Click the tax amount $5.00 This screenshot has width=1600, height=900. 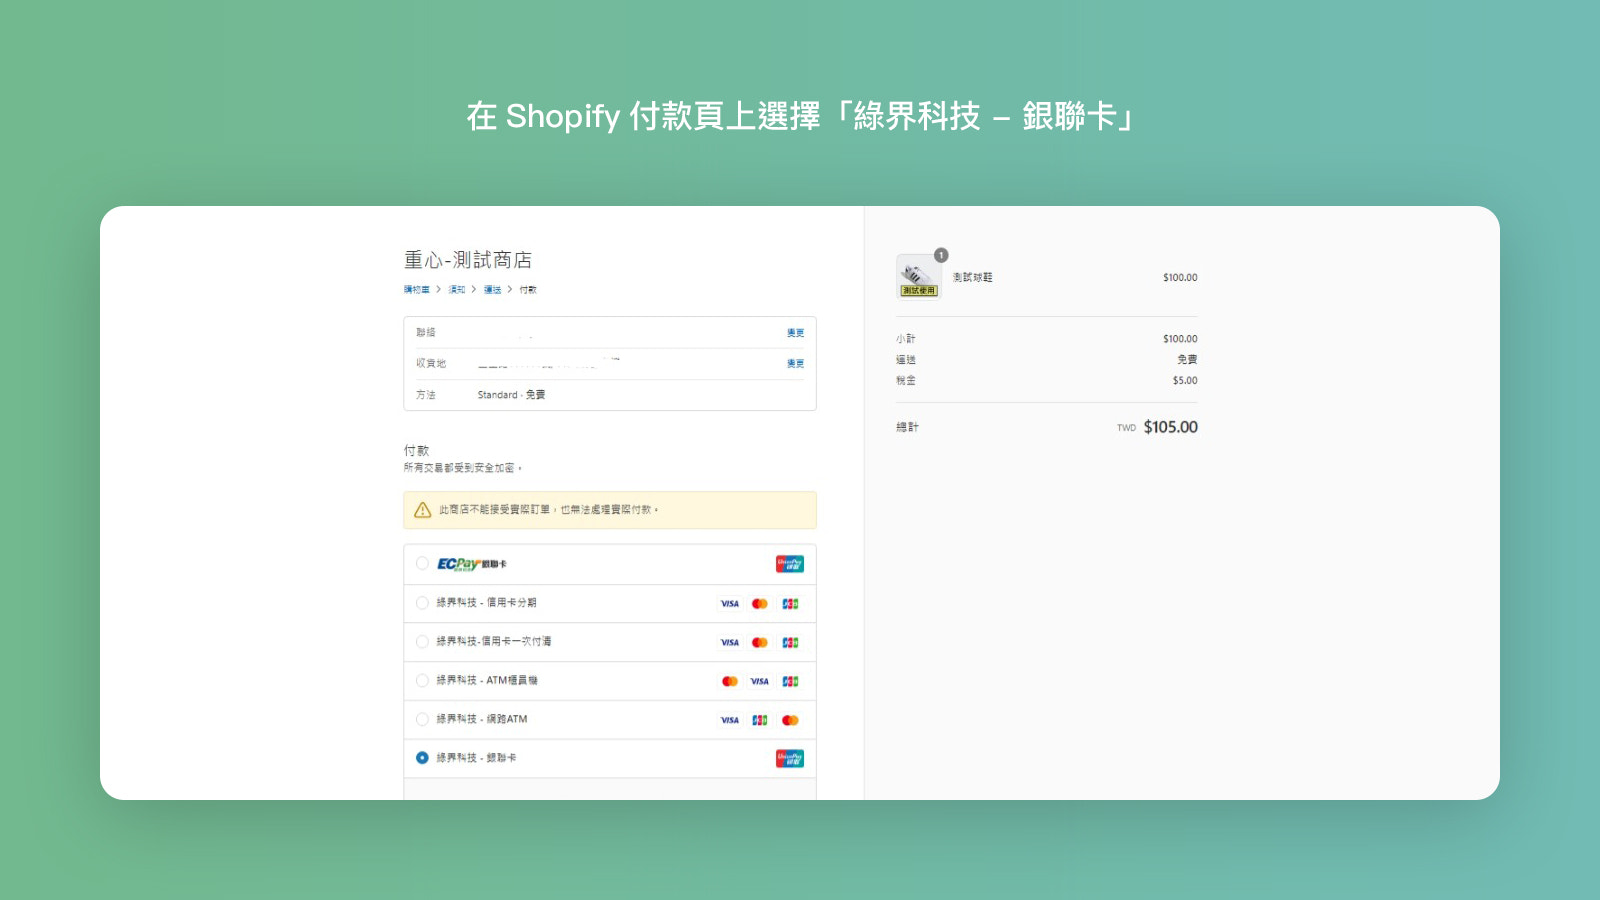tap(1185, 381)
